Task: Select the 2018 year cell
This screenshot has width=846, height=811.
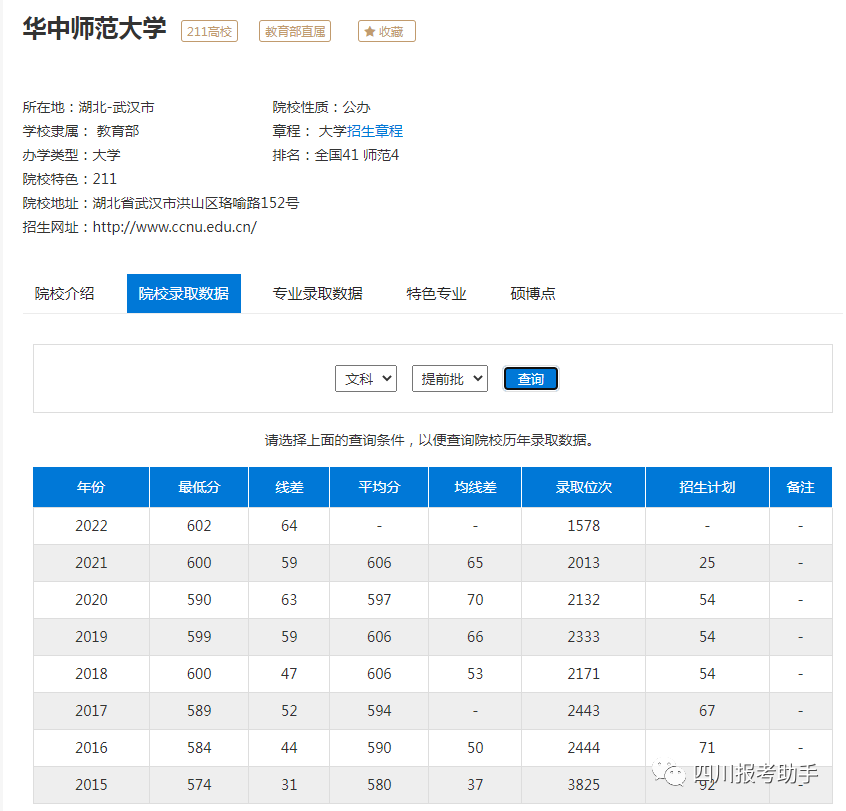Action: [x=91, y=673]
